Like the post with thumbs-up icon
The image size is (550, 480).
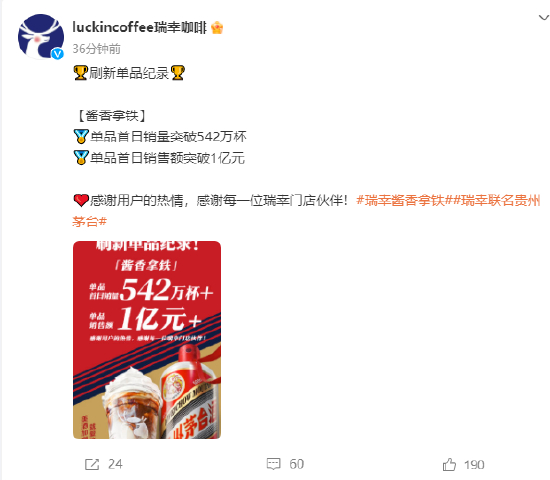tap(449, 465)
